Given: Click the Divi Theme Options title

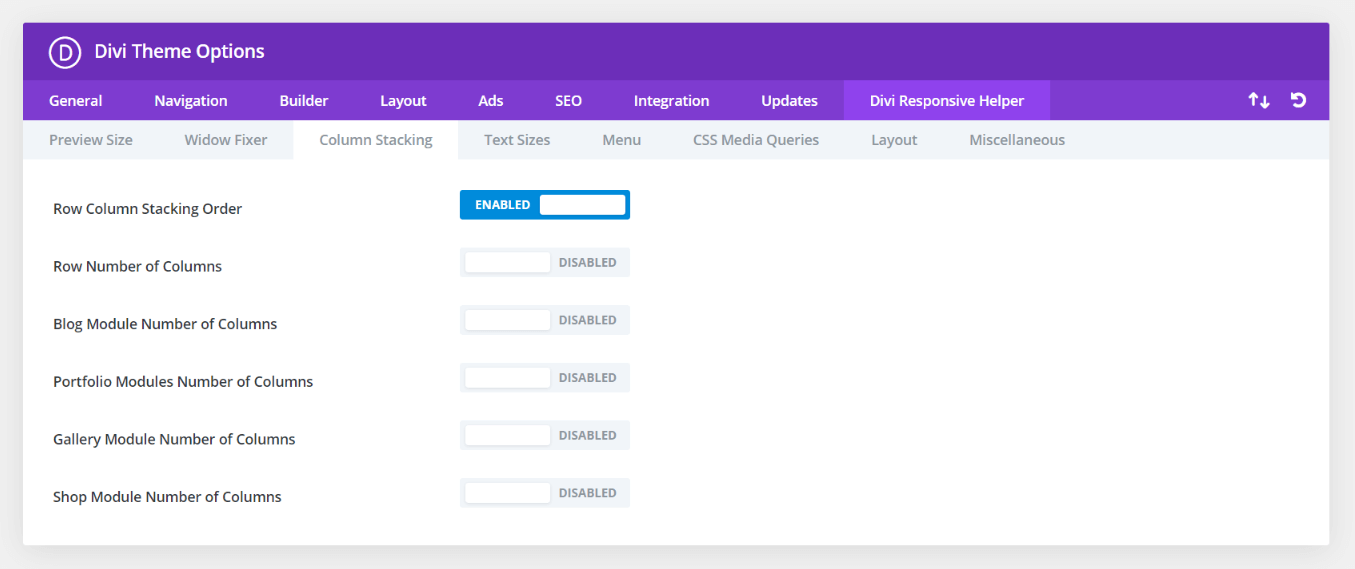Looking at the screenshot, I should pyautogui.click(x=180, y=52).
